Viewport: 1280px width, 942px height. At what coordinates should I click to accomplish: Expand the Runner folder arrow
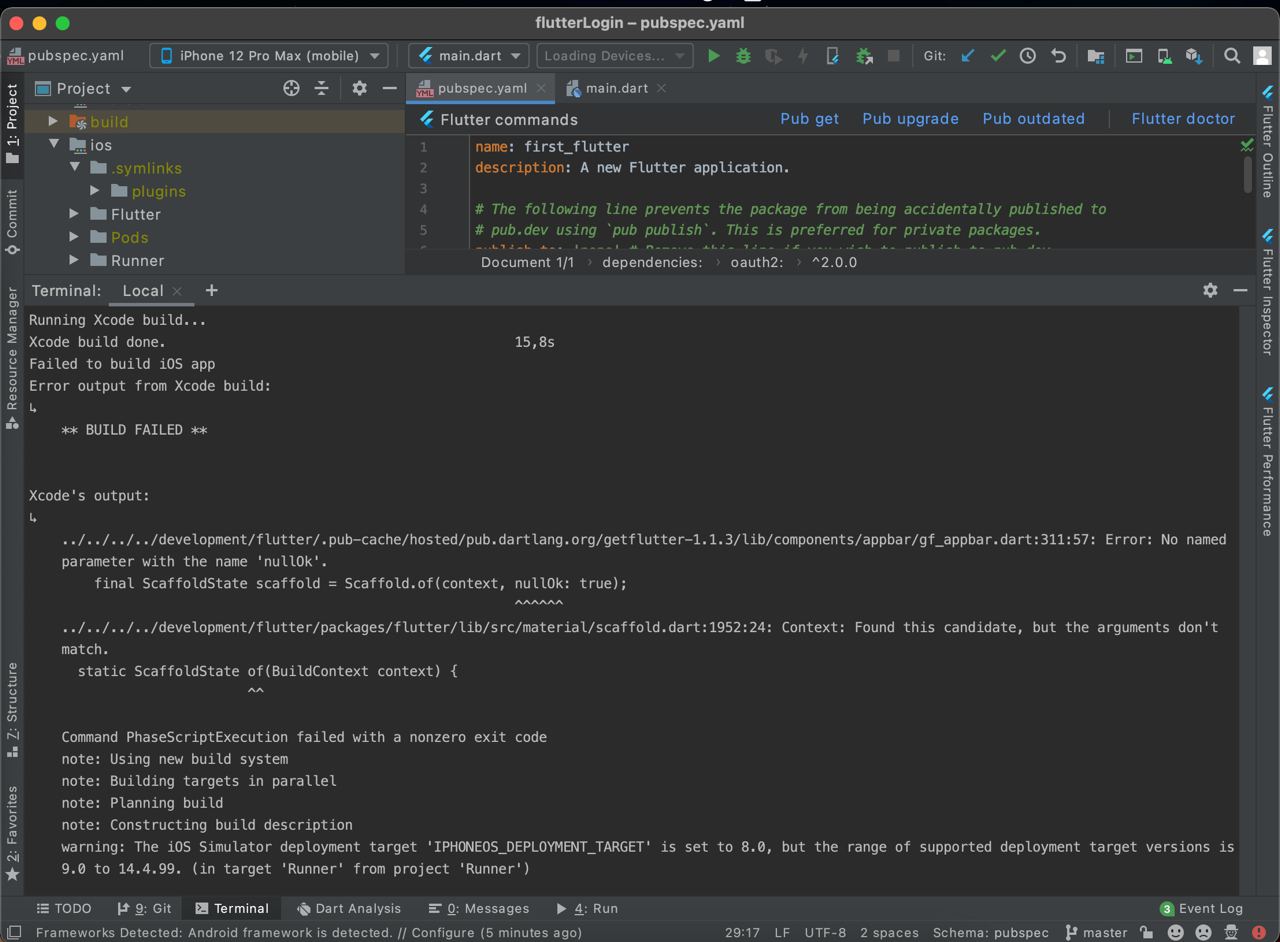click(x=75, y=259)
